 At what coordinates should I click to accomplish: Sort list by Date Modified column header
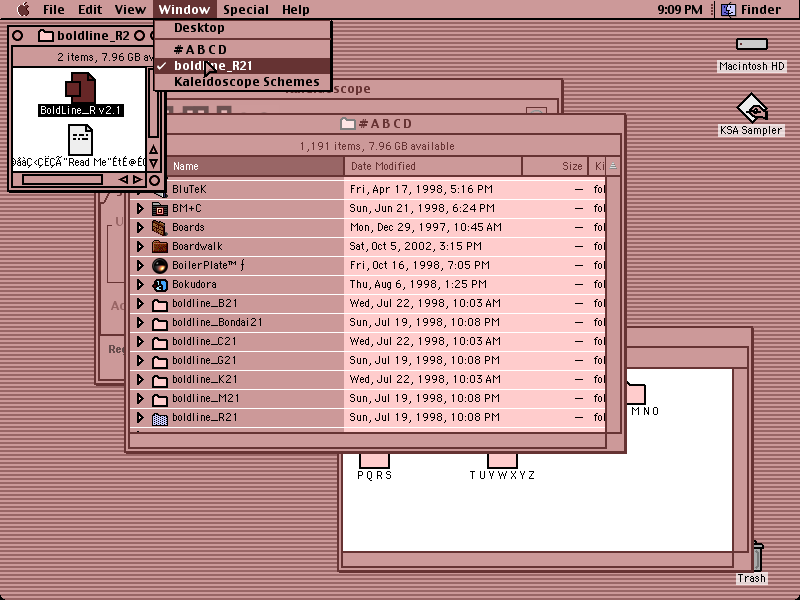433,166
